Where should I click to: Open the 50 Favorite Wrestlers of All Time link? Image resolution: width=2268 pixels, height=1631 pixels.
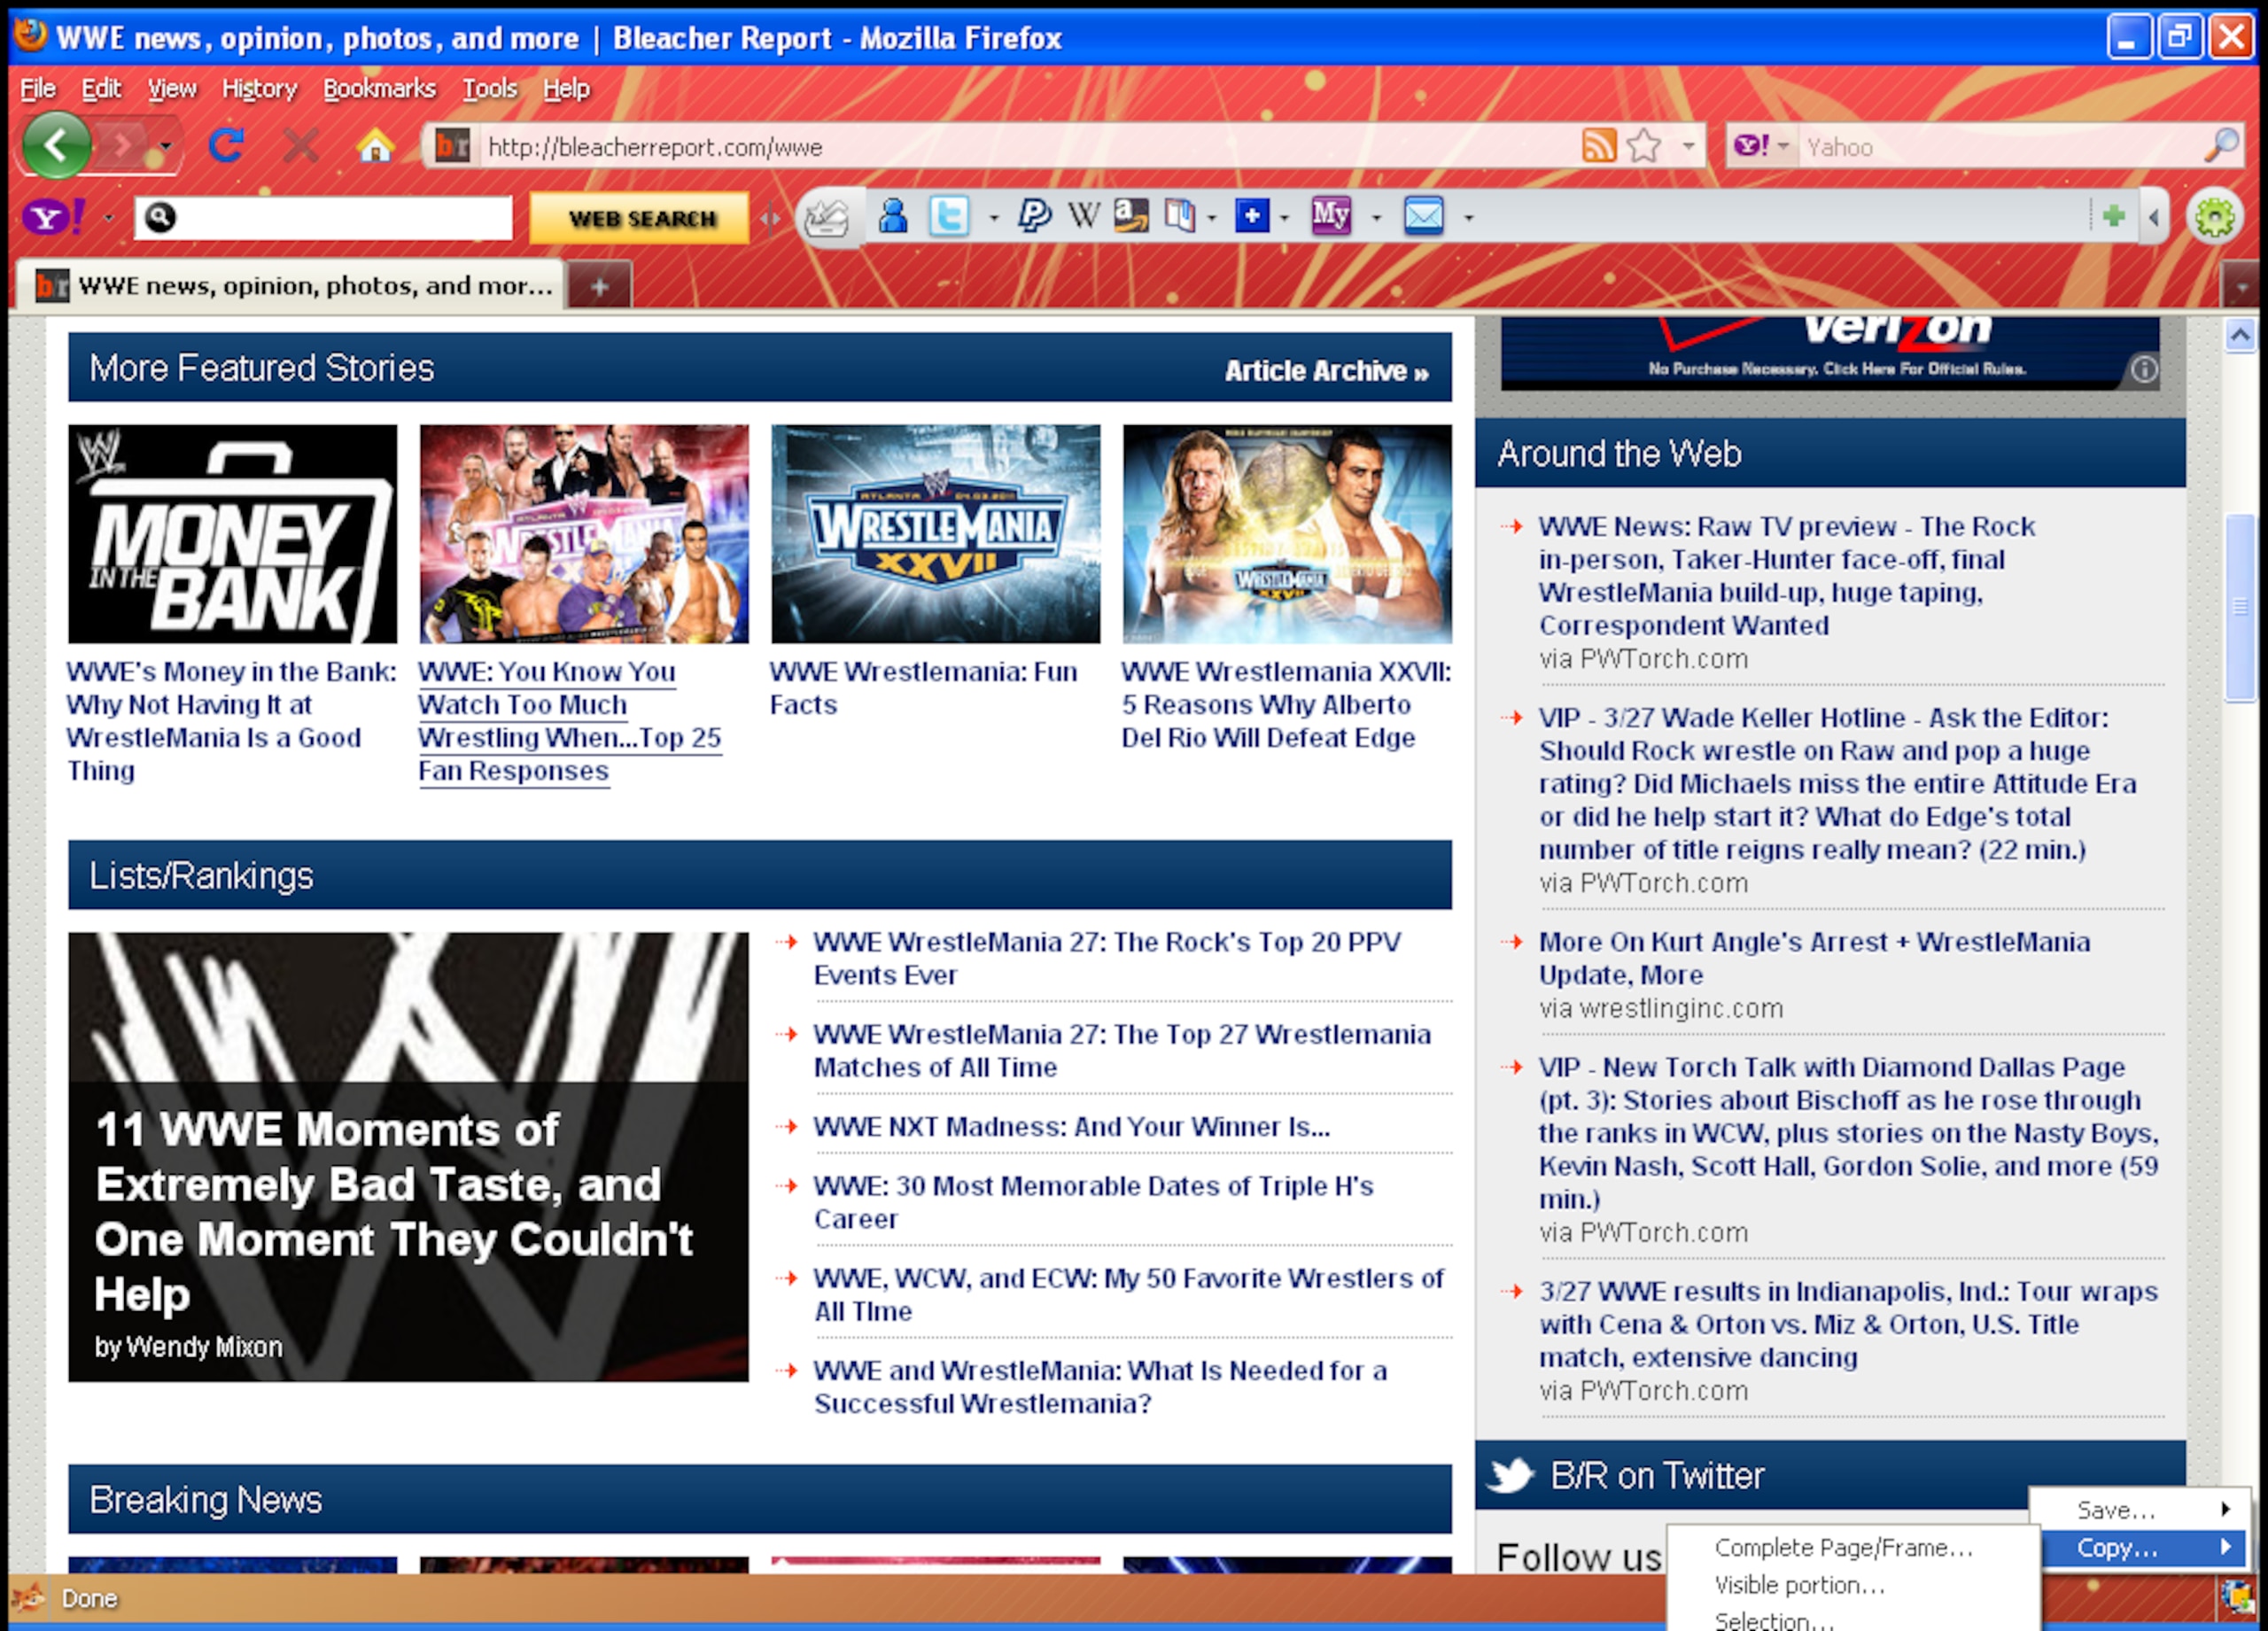[1129, 1294]
